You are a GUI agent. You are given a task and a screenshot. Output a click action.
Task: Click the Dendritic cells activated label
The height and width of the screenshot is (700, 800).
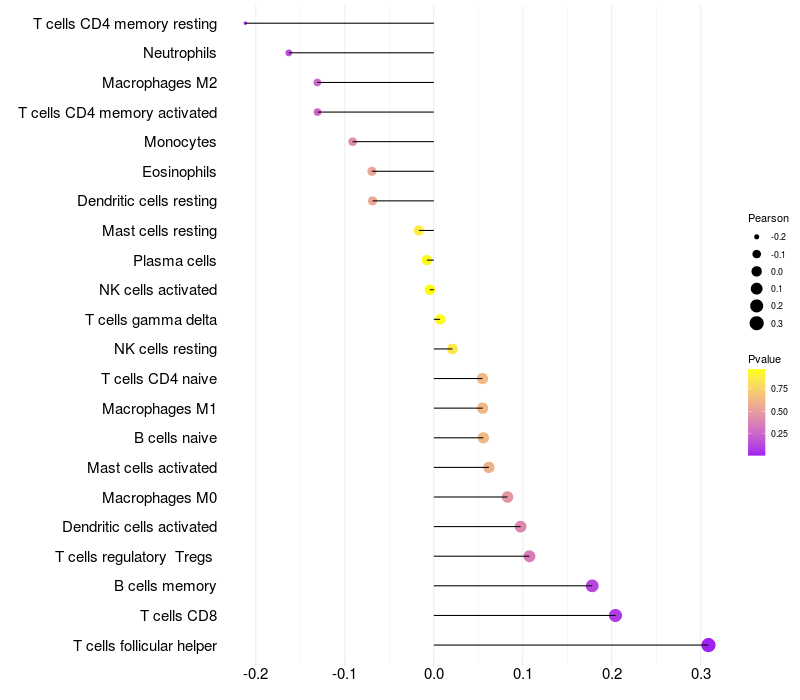140,527
